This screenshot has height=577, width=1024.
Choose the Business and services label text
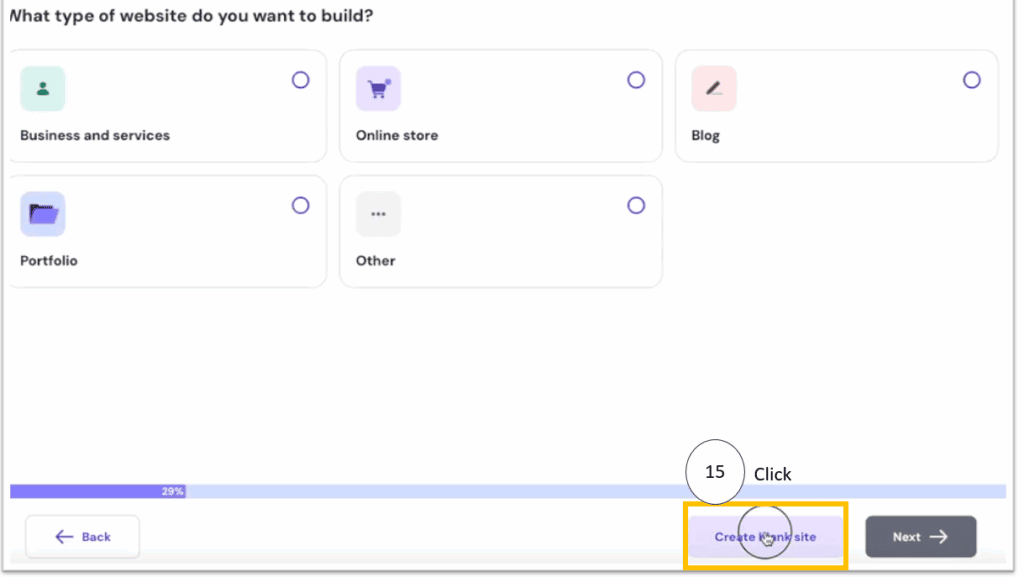[x=95, y=135]
